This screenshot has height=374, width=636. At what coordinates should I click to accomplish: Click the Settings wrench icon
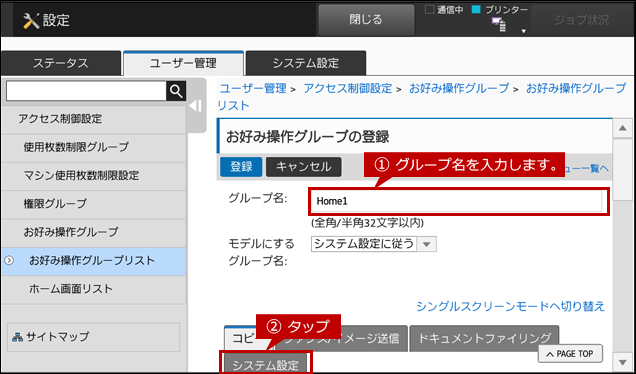tap(31, 20)
